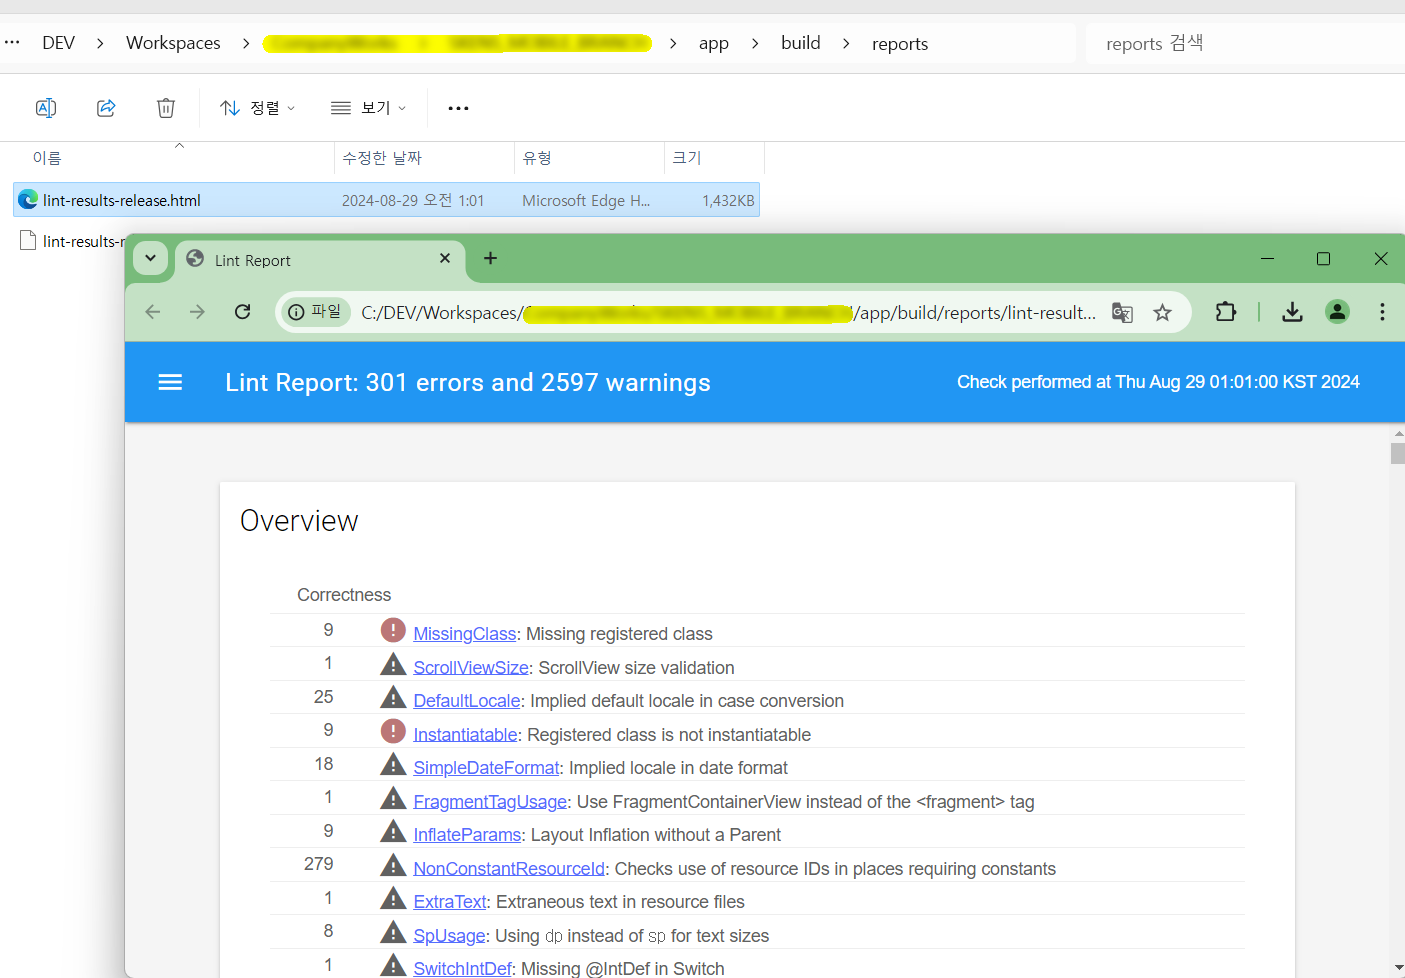Open the SwitchIntDef link

pyautogui.click(x=463, y=969)
